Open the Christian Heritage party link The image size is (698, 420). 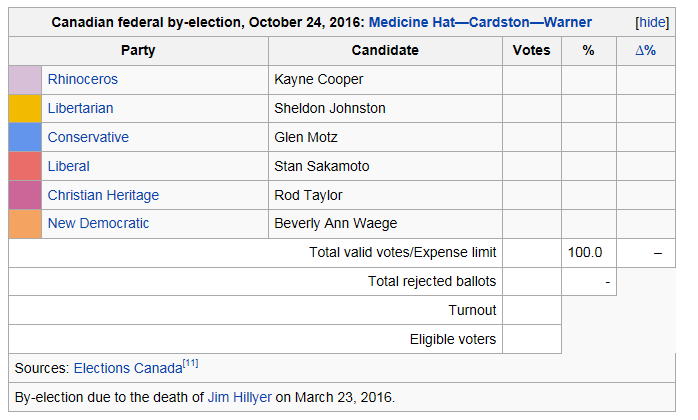[x=103, y=195]
